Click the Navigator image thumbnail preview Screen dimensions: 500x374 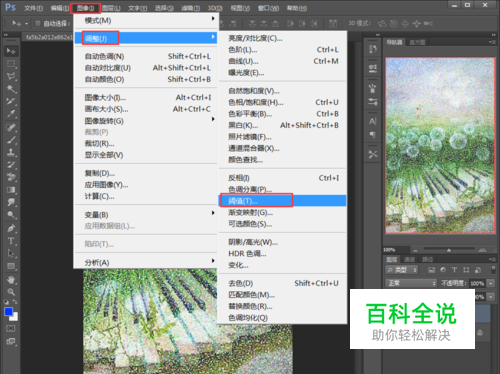[440, 145]
